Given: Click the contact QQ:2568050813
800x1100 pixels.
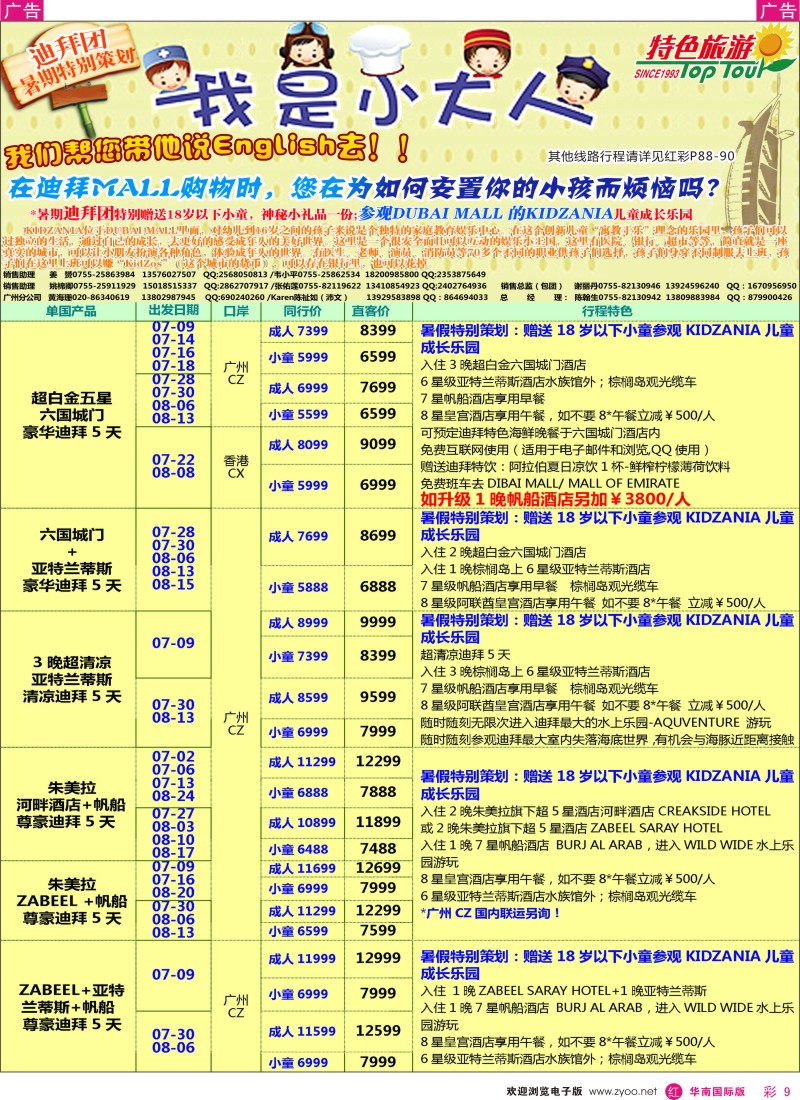Looking at the screenshot, I should pos(233,274).
